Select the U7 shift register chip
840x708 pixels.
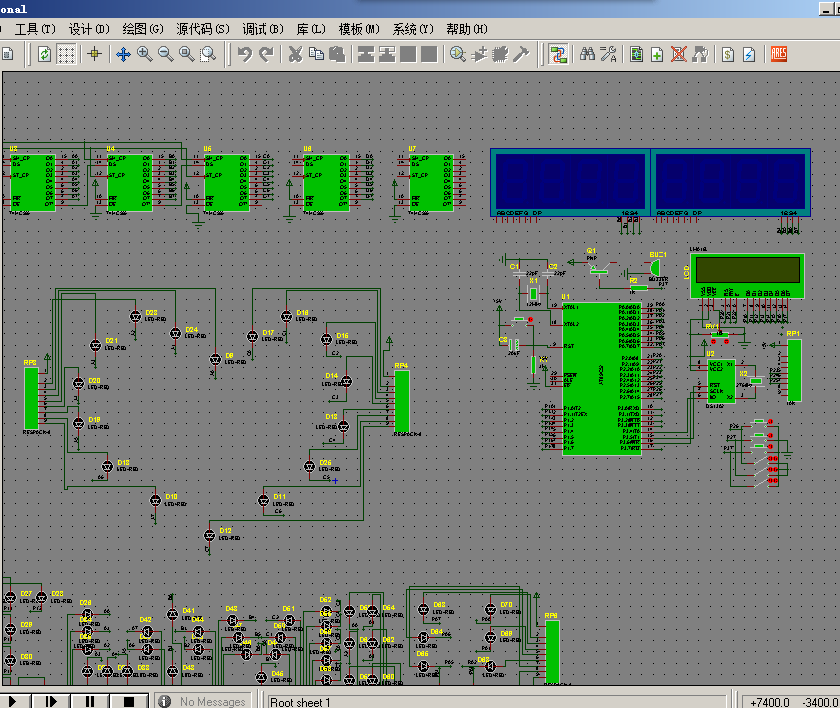click(x=431, y=182)
